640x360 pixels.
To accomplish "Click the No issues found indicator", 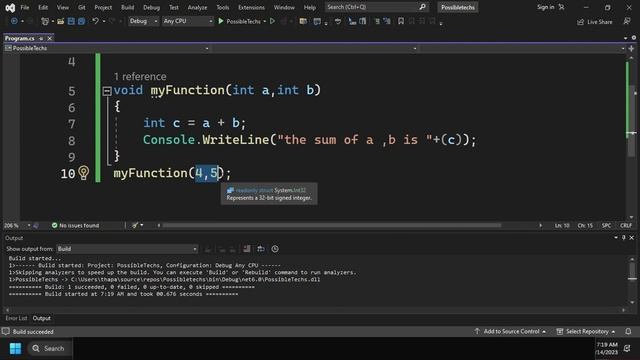I will (x=76, y=225).
